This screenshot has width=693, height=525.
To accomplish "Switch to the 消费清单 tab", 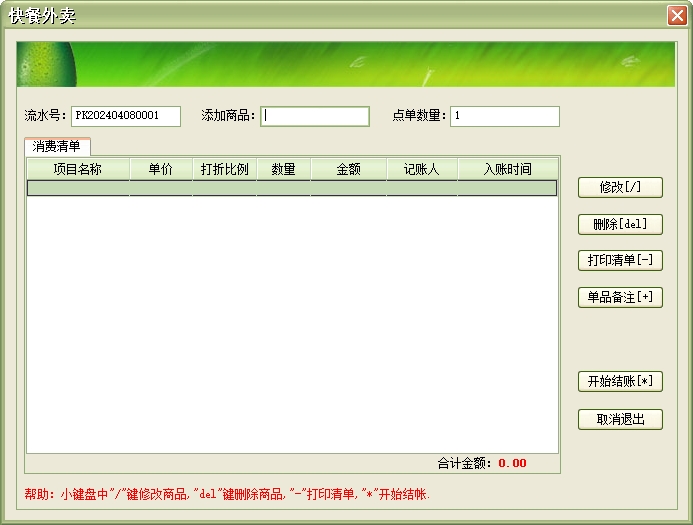I will click(x=56, y=146).
